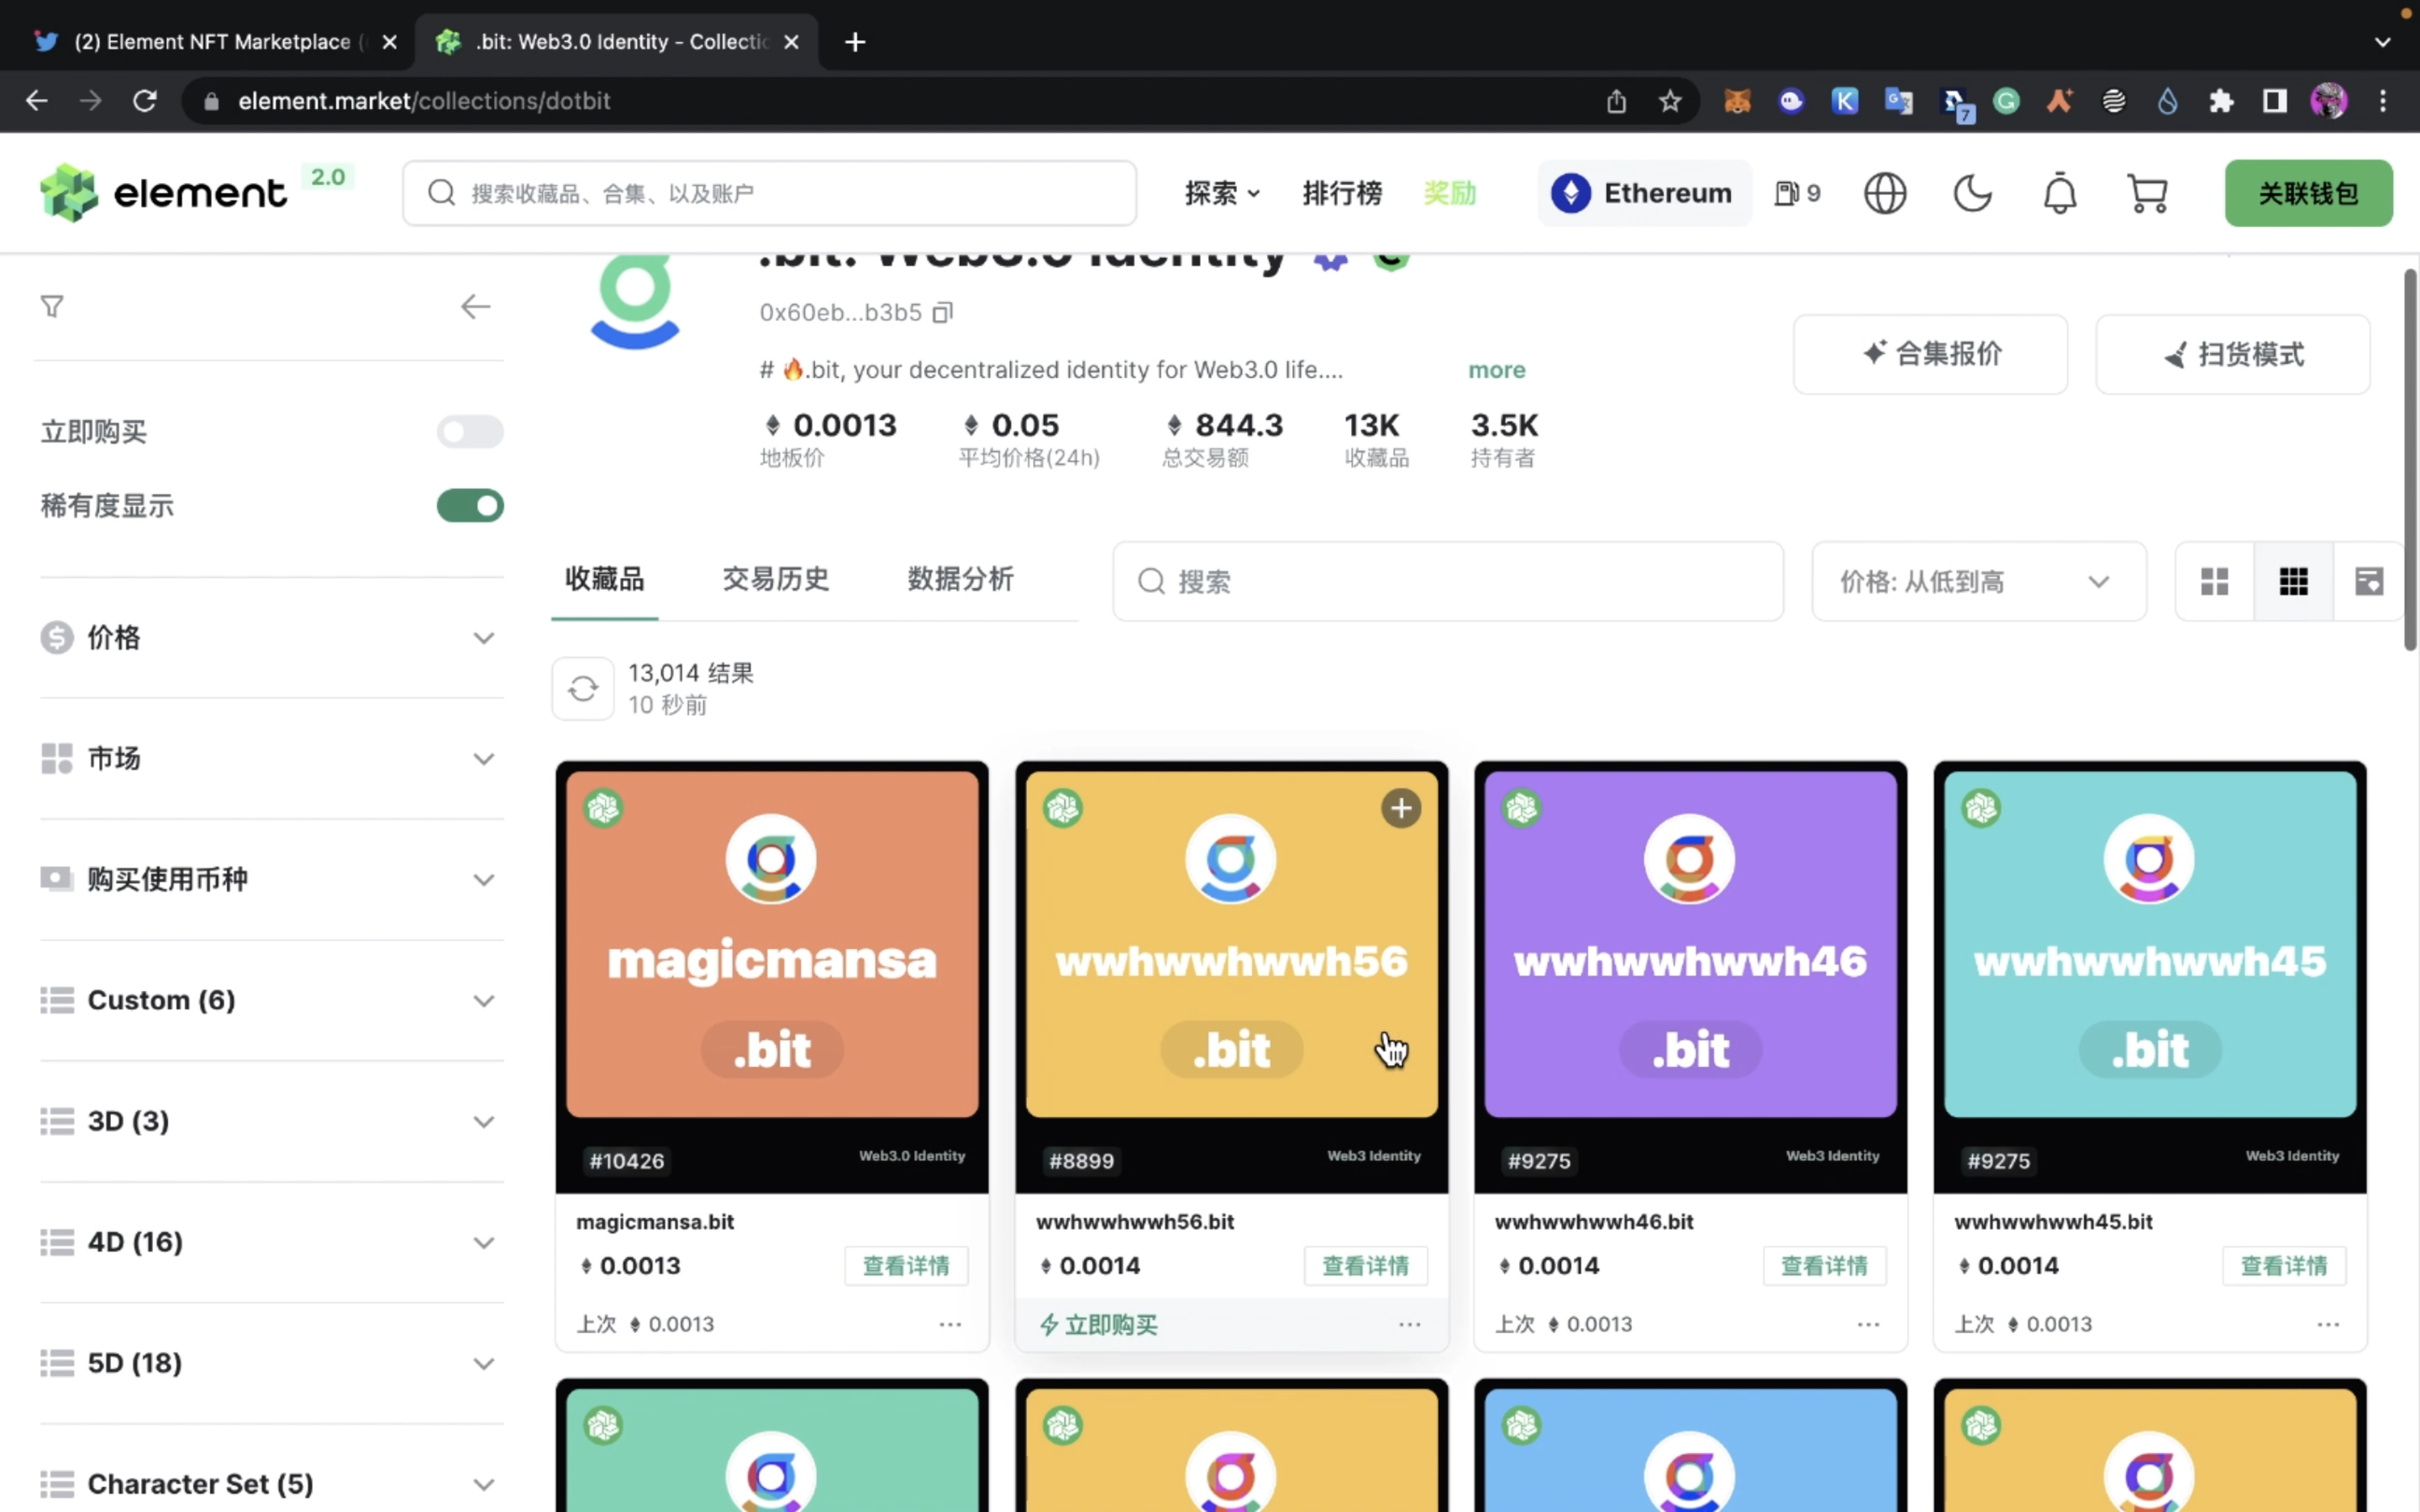This screenshot has width=2420, height=1512.
Task: Click the Element logo in header
Action: coord(163,193)
